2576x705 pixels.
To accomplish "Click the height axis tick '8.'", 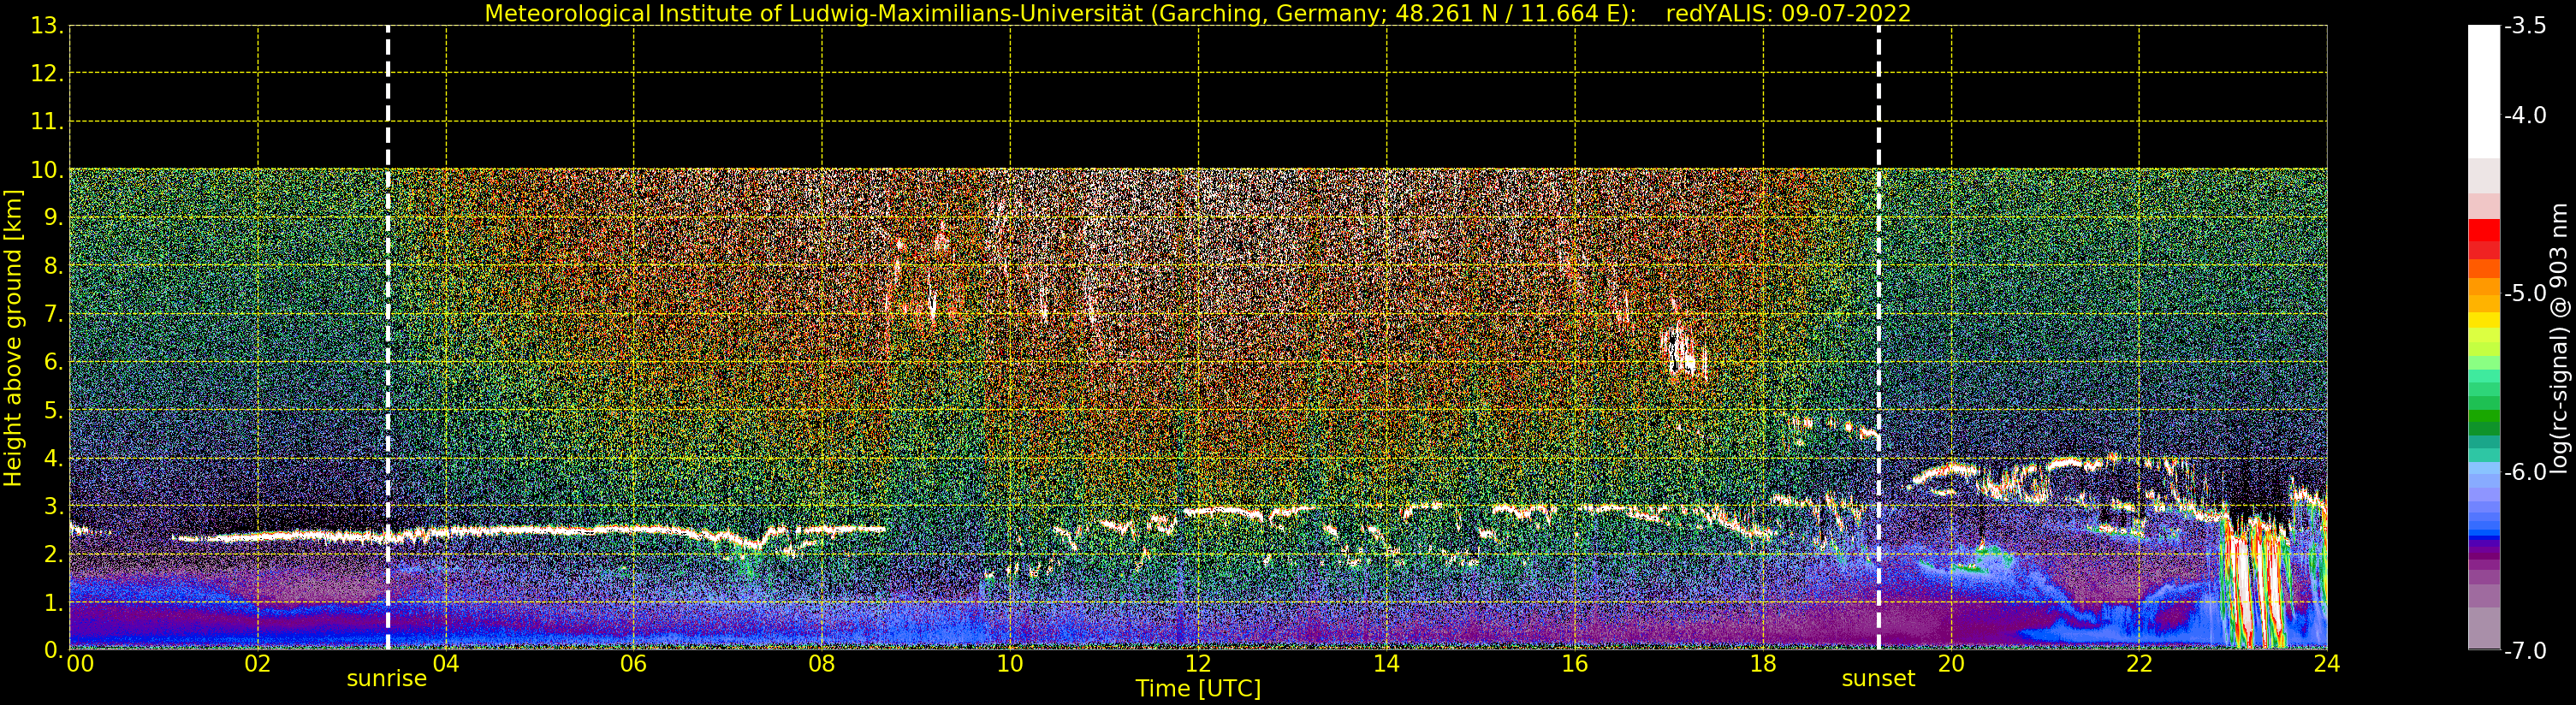I will tap(54, 266).
